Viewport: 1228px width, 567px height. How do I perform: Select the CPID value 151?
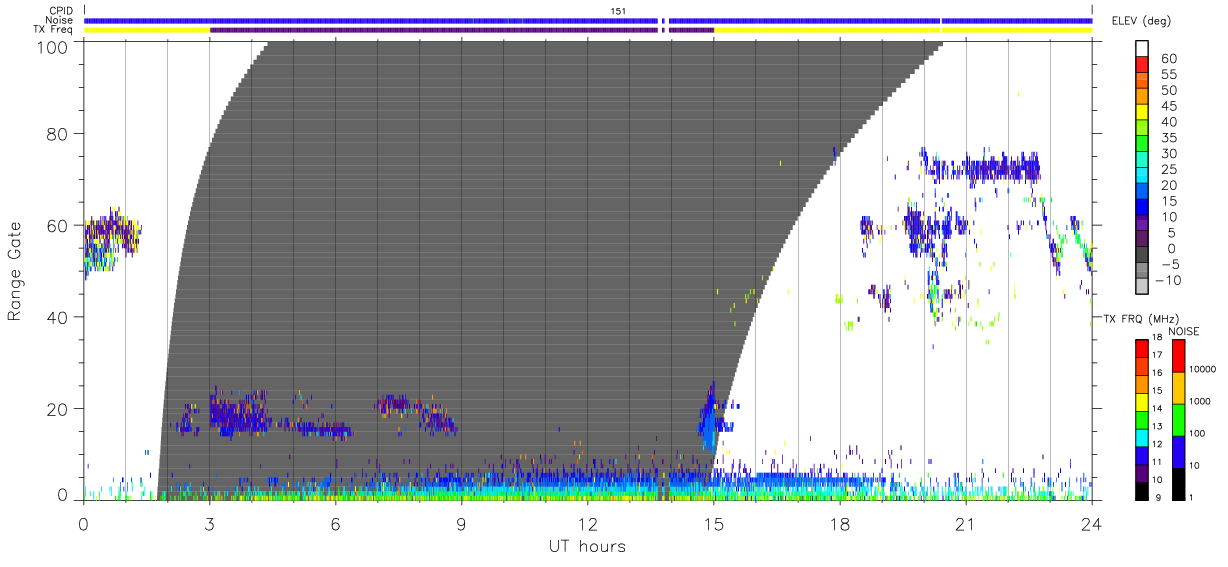point(618,10)
